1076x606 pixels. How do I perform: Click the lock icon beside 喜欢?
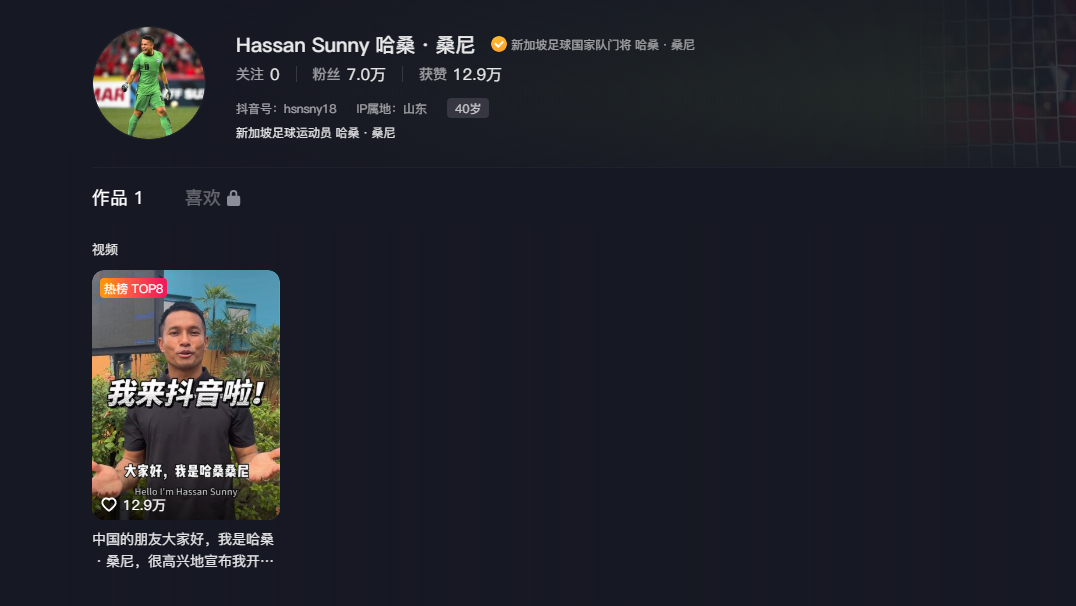click(x=233, y=198)
